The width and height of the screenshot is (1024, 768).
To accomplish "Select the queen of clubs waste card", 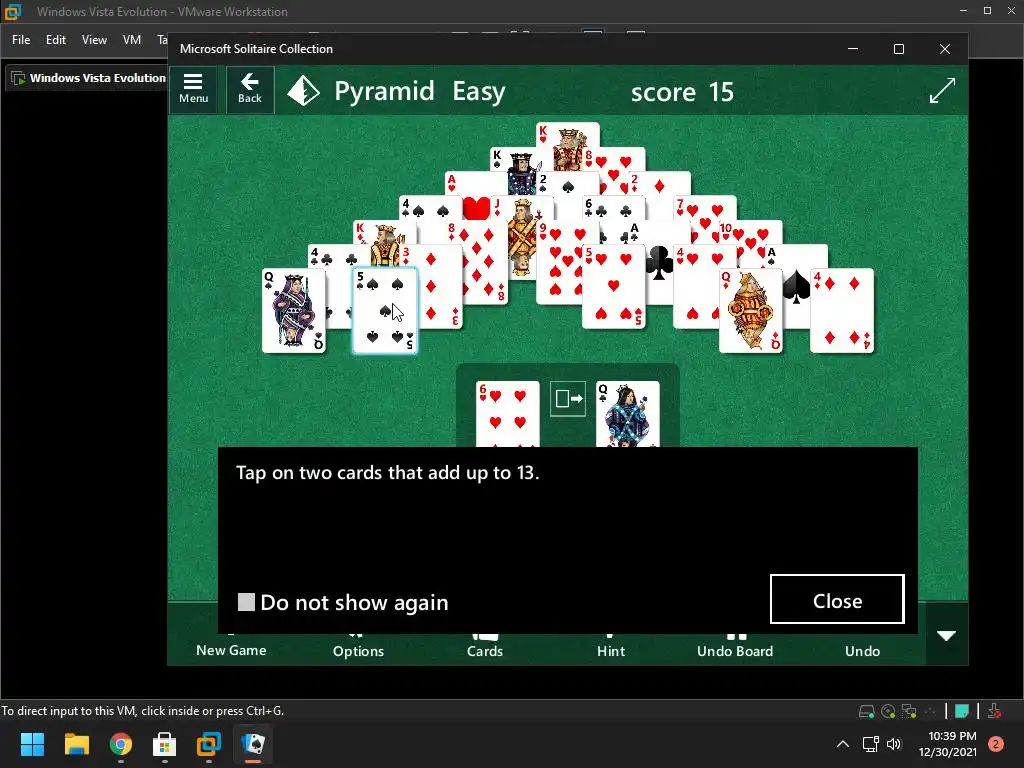I will tap(627, 414).
